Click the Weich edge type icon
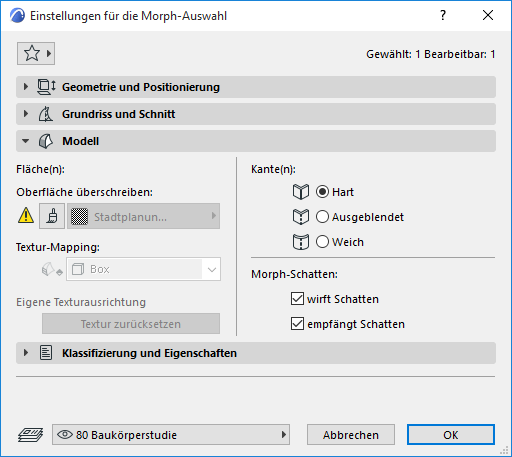 click(301, 242)
